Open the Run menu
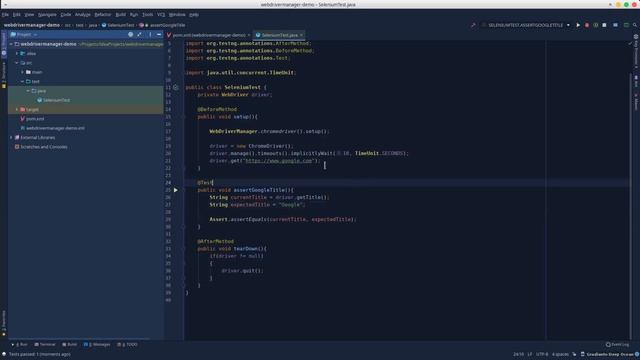This screenshot has height=360, width=640. 134,15
